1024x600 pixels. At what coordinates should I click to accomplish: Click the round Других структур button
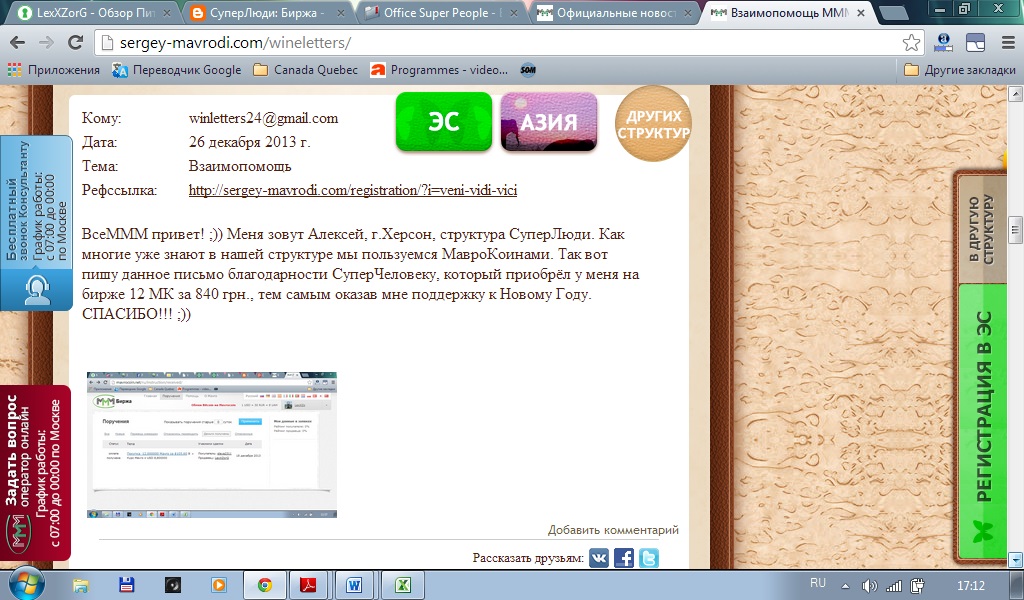(x=653, y=123)
